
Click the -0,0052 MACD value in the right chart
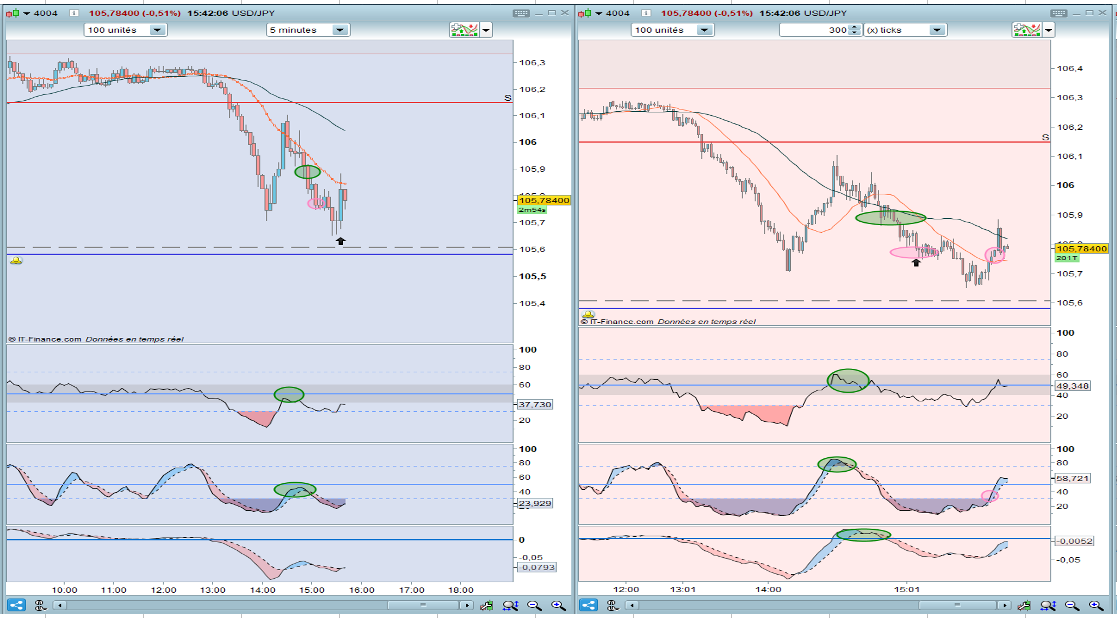[1074, 541]
